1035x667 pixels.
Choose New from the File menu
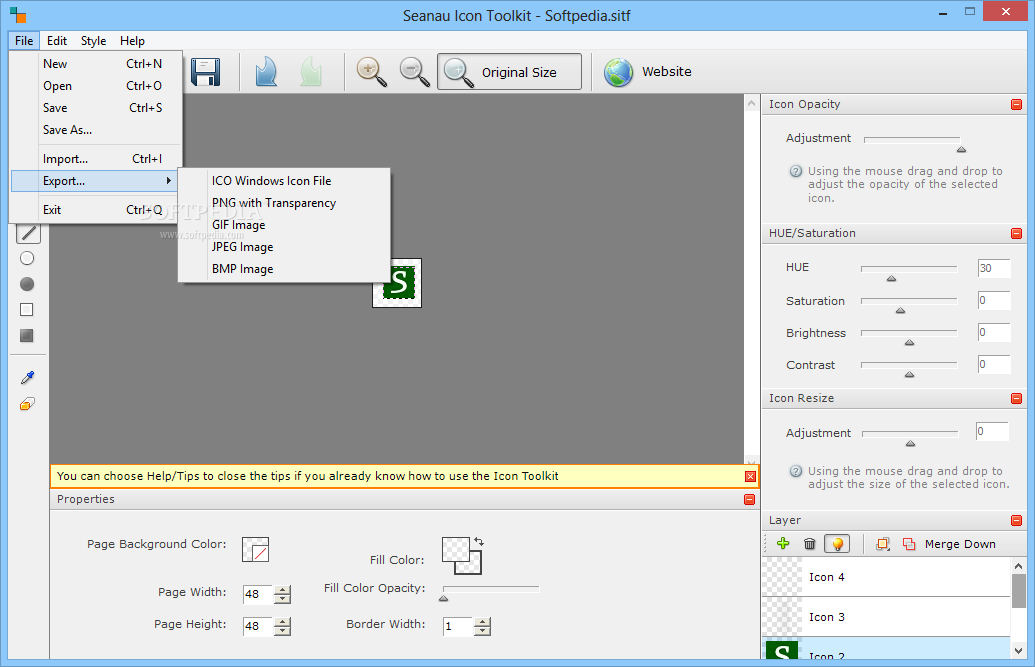point(96,63)
